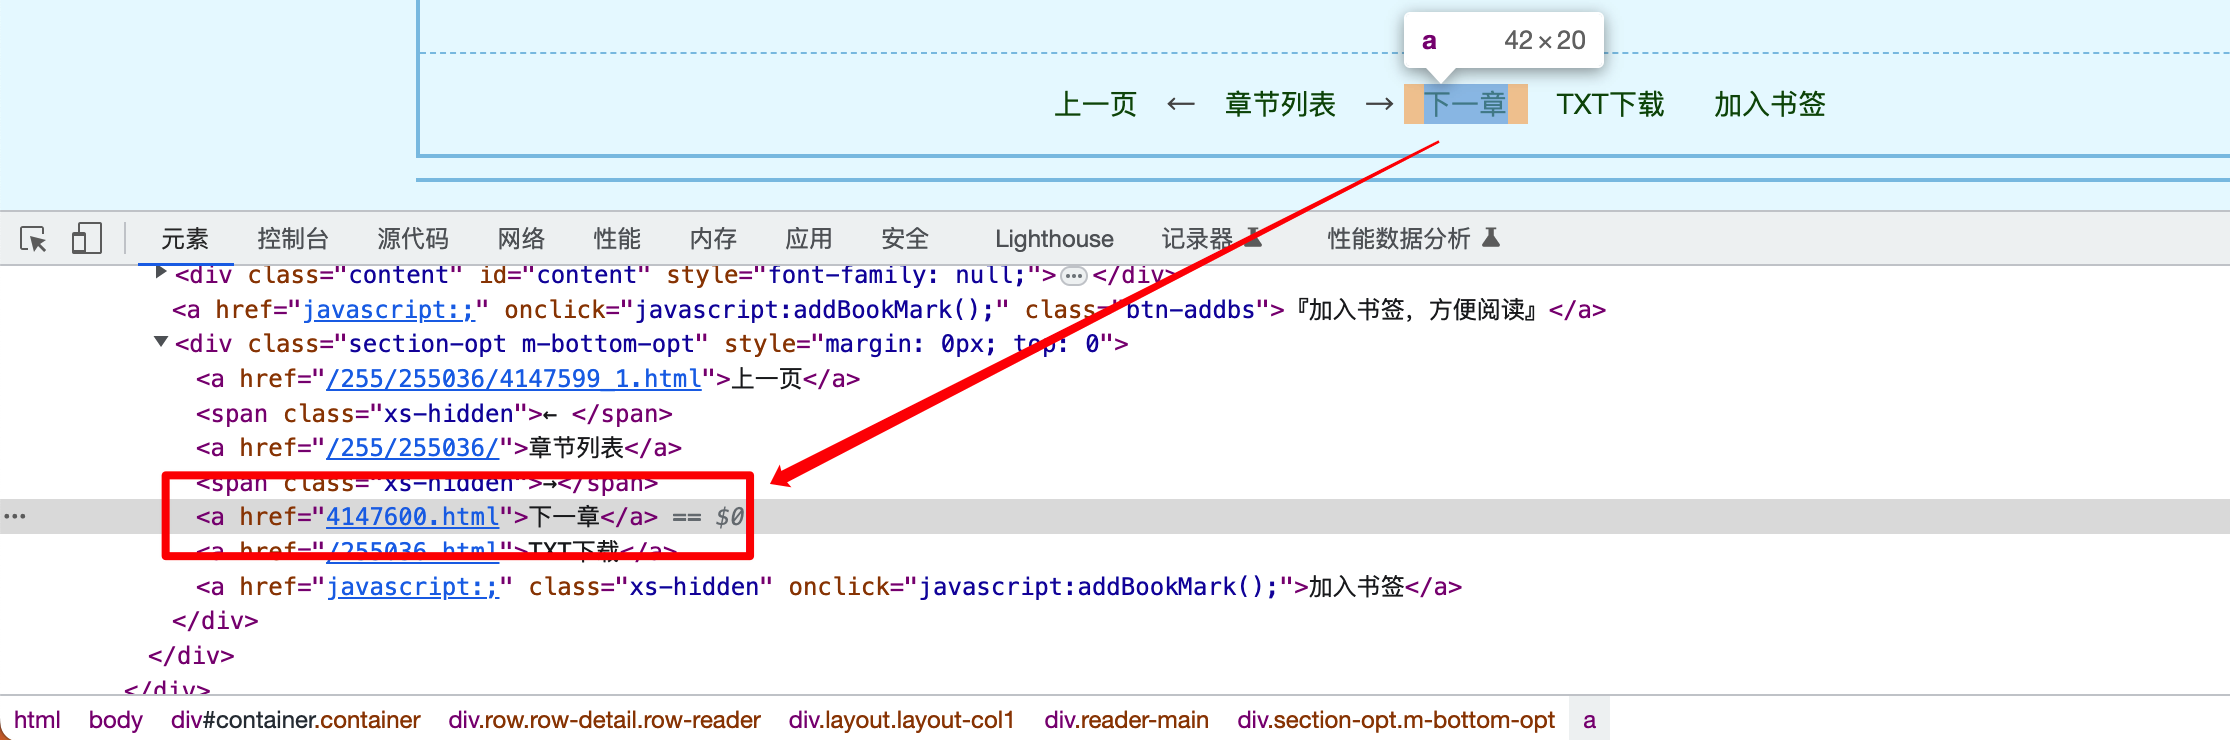Expand the div id="content" node
Viewport: 2230px width, 740px height.
click(x=160, y=273)
